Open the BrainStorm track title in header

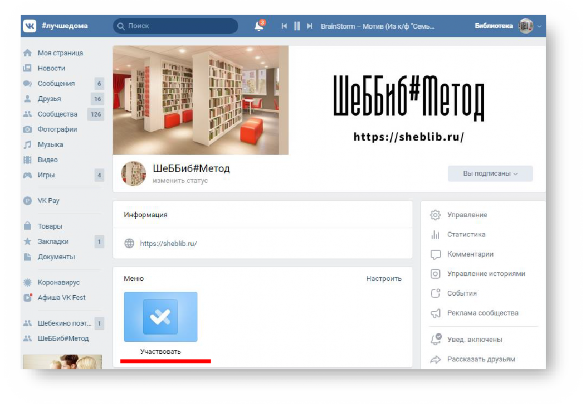click(x=377, y=26)
